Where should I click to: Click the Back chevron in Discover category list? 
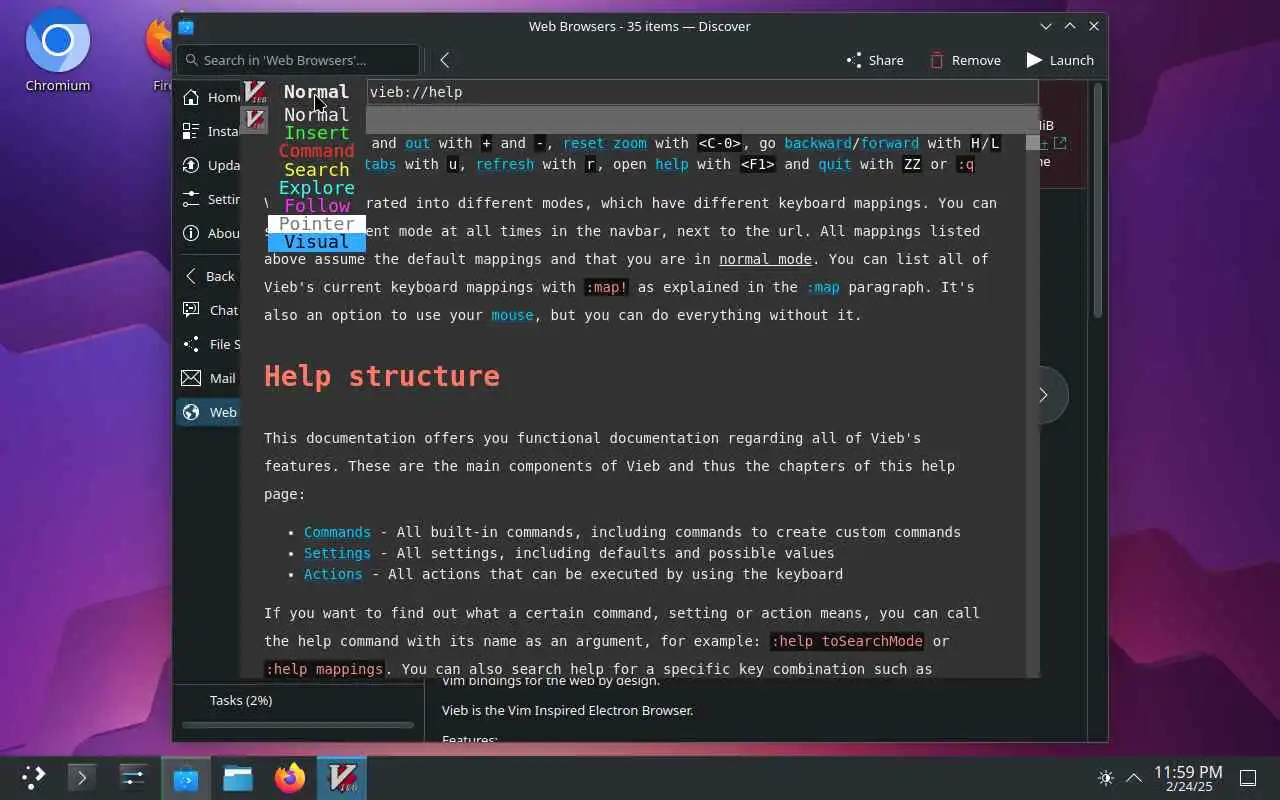tap(191, 276)
